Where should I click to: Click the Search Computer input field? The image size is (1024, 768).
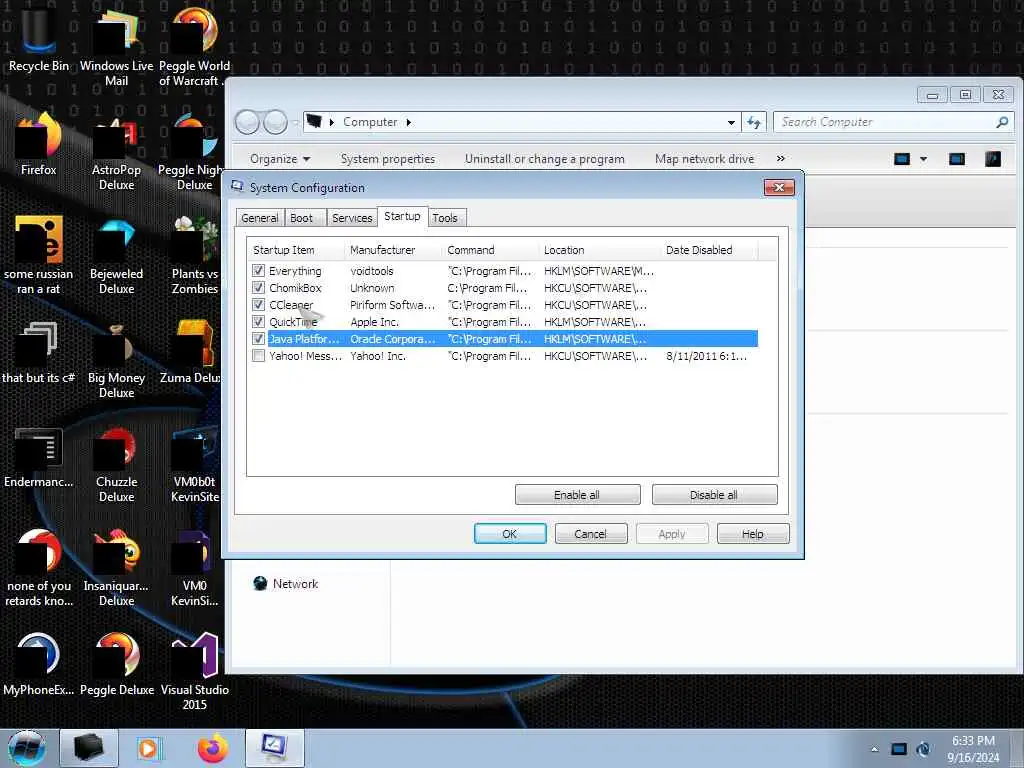(885, 122)
